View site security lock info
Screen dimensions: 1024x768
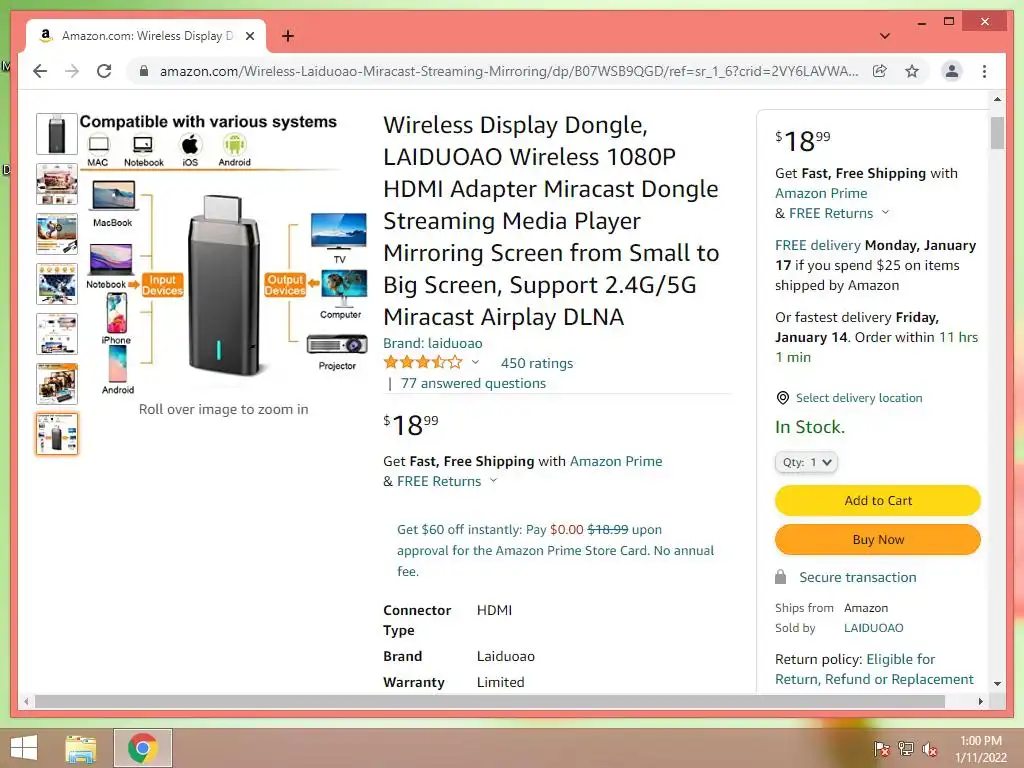[x=144, y=71]
